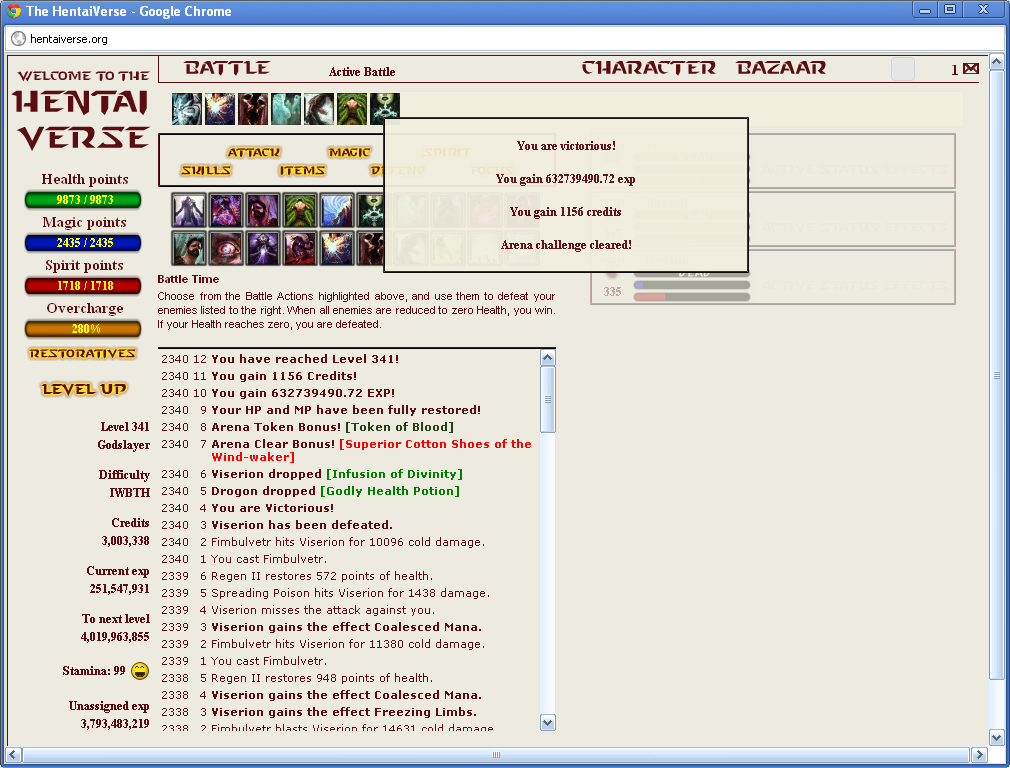The height and width of the screenshot is (768, 1010).
Task: Click the red Spirit points bar
Action: click(83, 286)
